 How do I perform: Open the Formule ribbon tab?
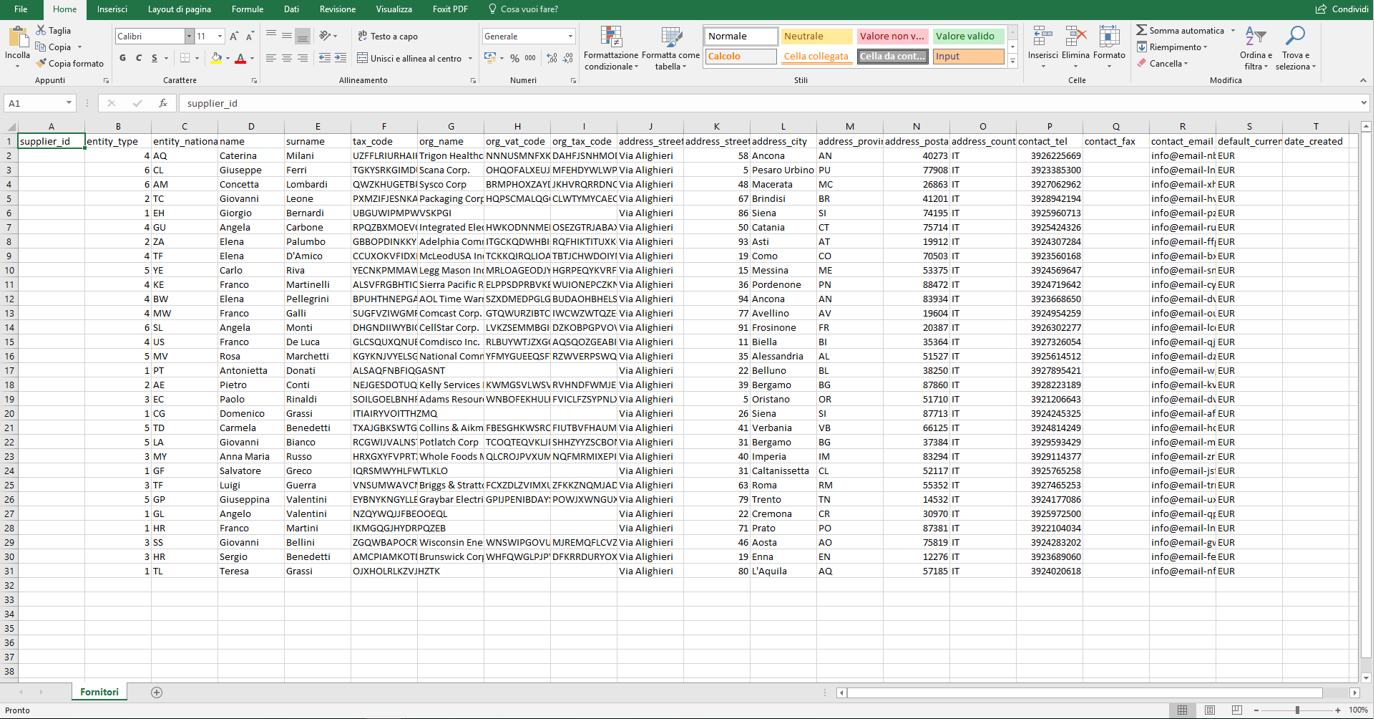pos(247,9)
